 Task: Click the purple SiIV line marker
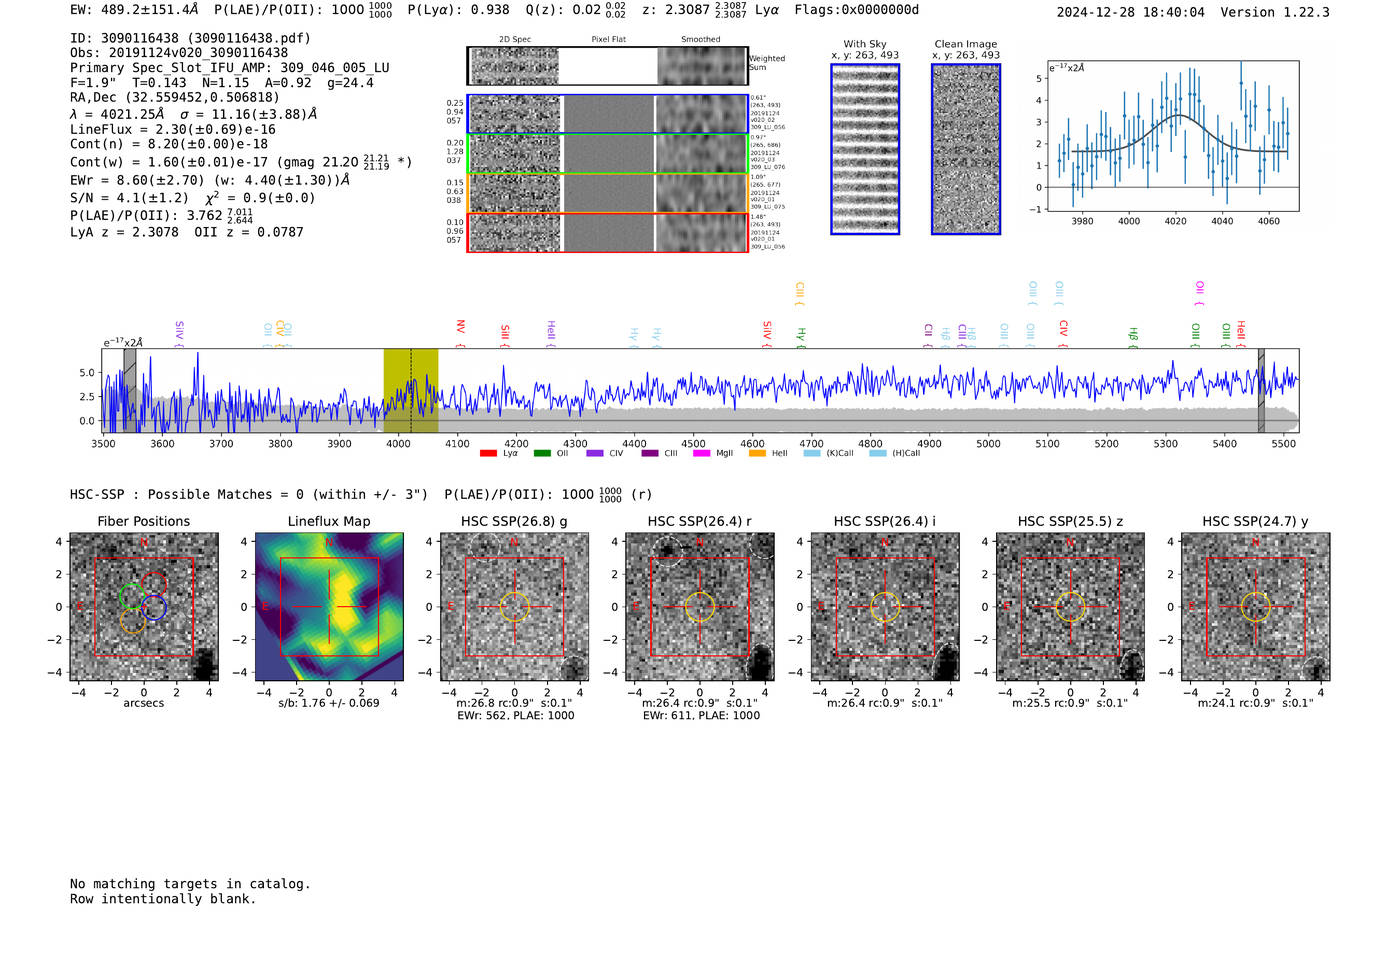[179, 334]
